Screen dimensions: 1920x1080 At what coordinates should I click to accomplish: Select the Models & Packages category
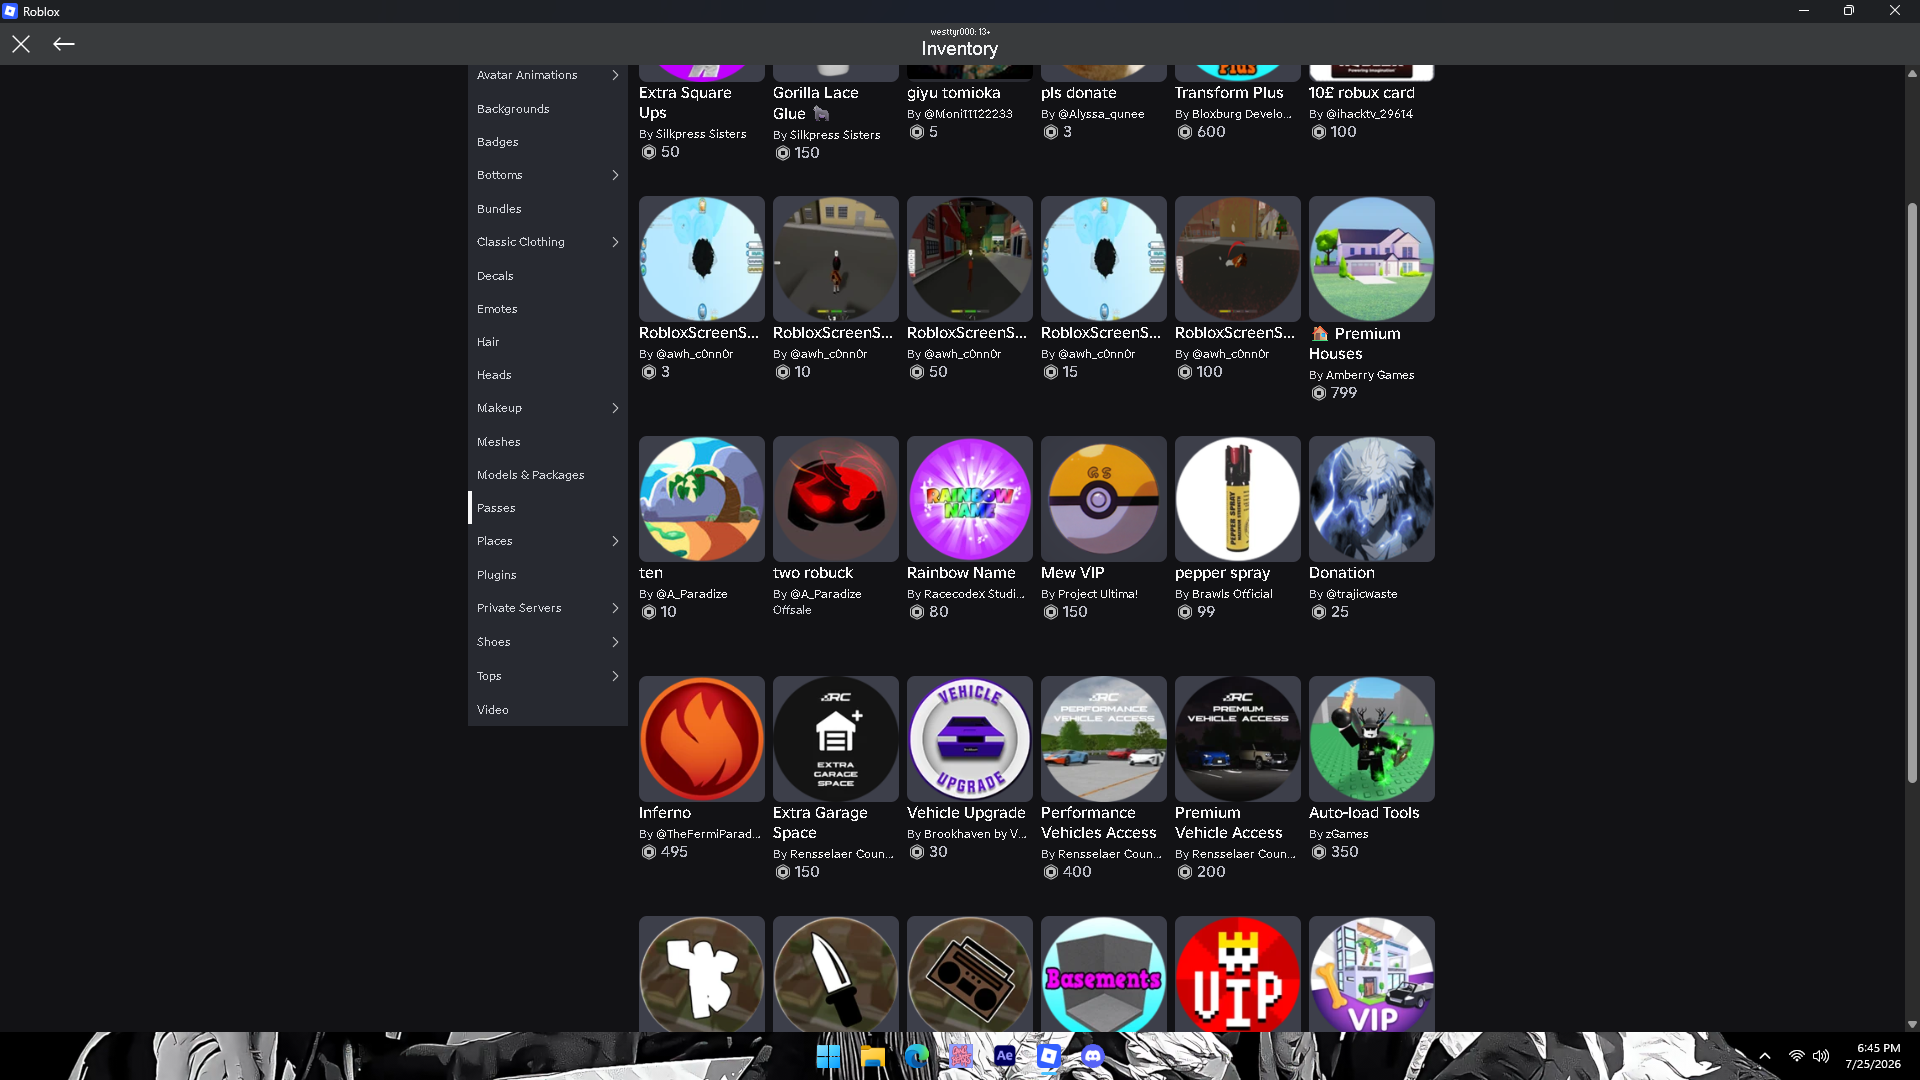pyautogui.click(x=547, y=475)
